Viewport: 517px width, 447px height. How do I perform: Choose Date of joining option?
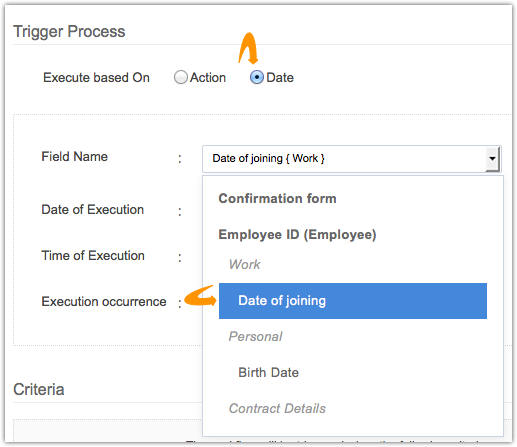click(x=353, y=301)
